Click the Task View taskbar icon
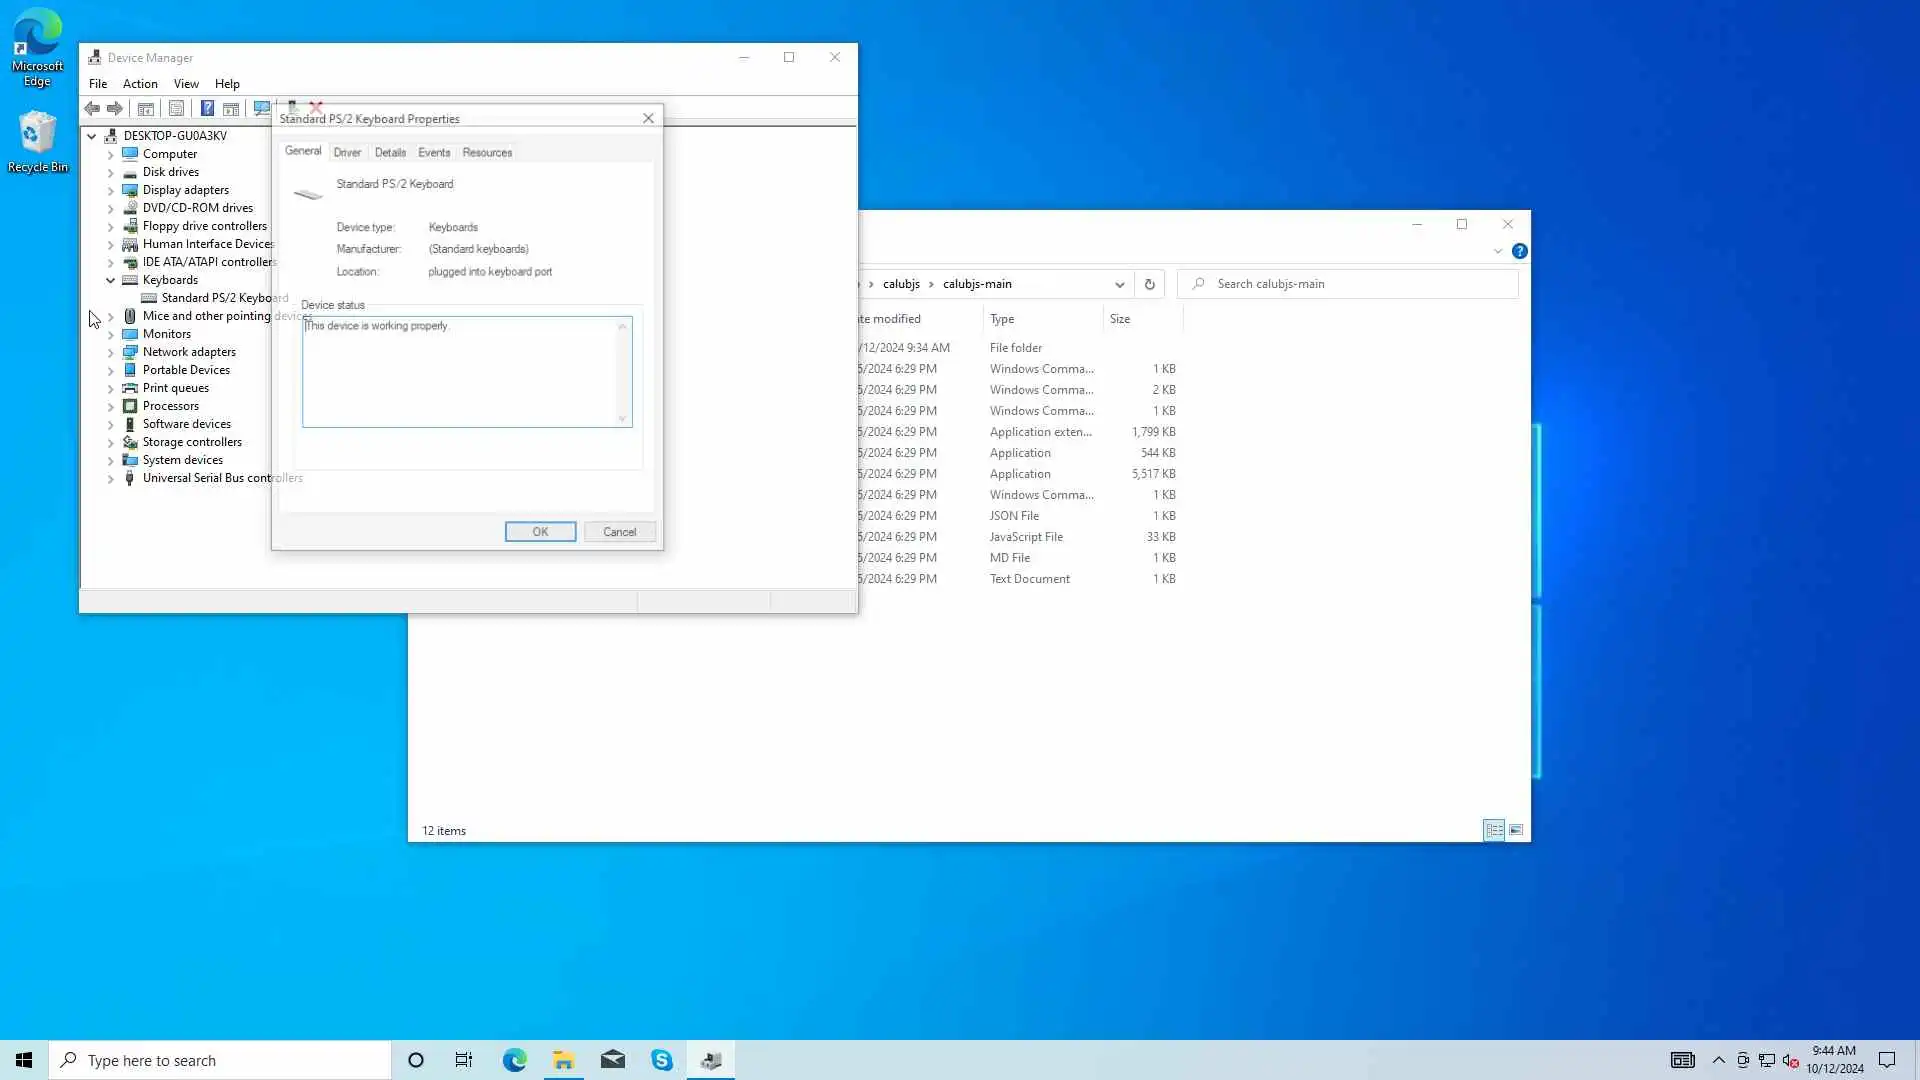 464,1060
